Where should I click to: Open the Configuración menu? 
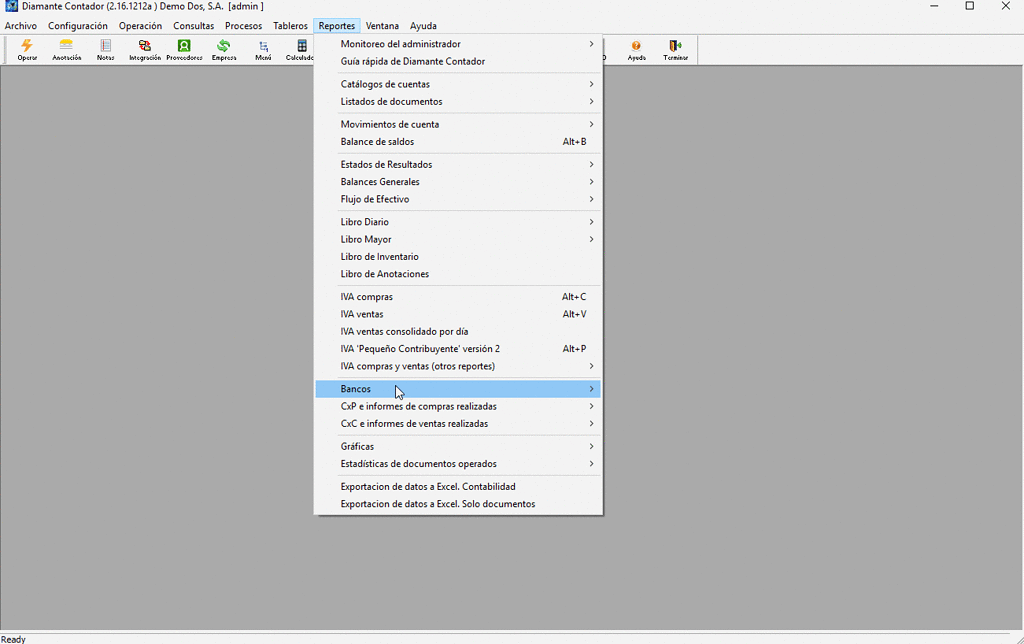[78, 26]
